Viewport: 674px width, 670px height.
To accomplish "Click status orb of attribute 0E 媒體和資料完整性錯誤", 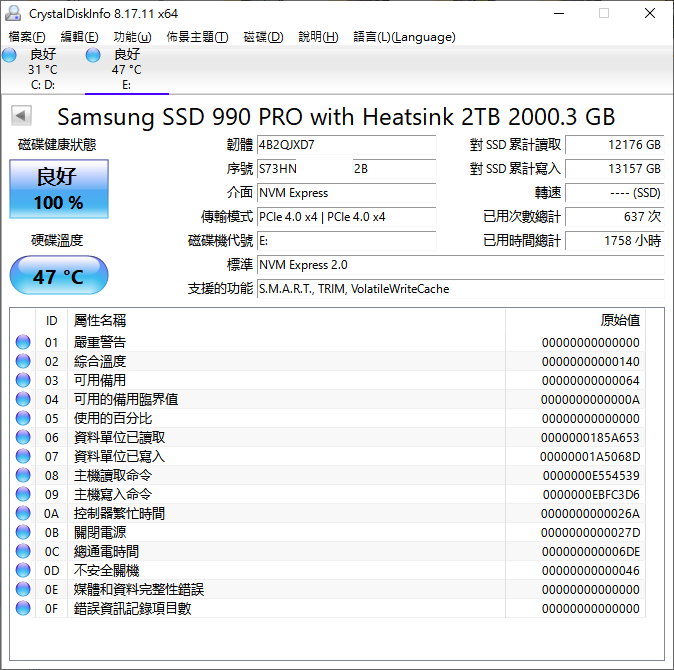I will pos(23,589).
